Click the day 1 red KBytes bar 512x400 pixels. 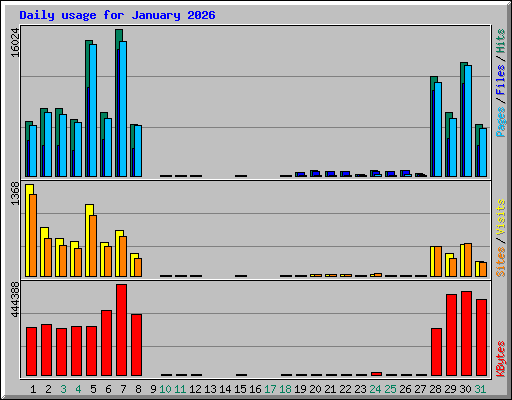[31, 352]
